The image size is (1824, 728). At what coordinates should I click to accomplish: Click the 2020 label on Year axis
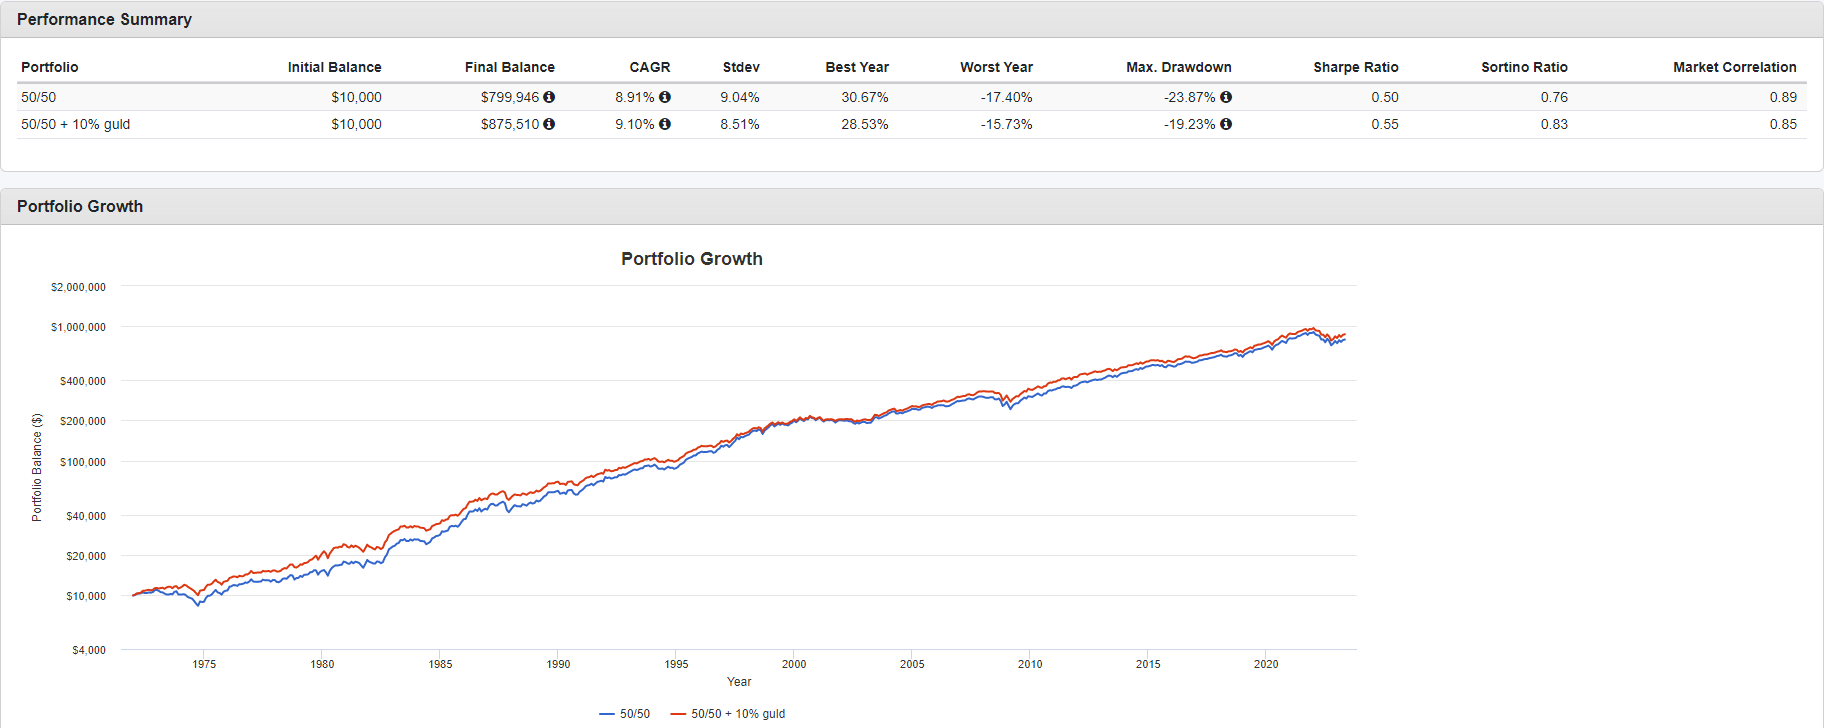point(1266,664)
